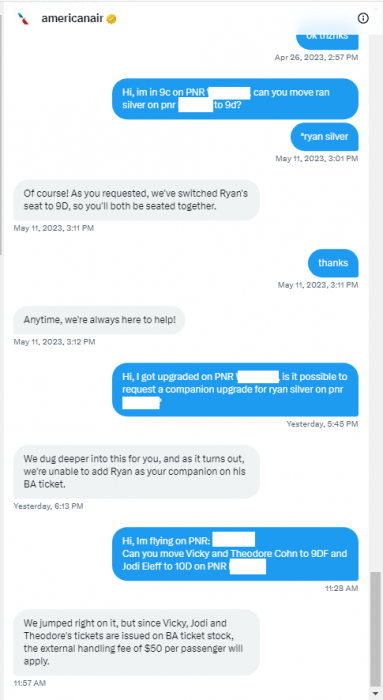The height and width of the screenshot is (700, 383).
Task: Click the "11:57 AM" timestamp
Action: [29, 683]
